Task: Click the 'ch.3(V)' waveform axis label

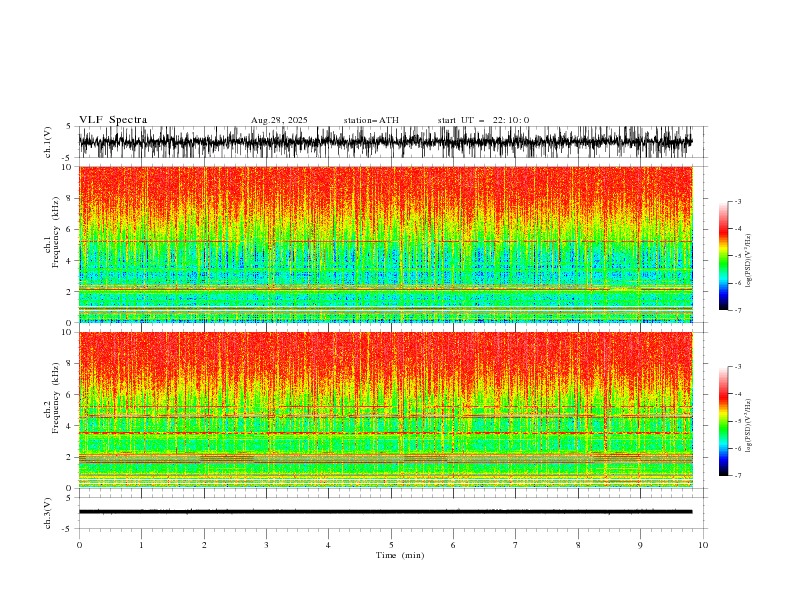Action: pos(48,513)
